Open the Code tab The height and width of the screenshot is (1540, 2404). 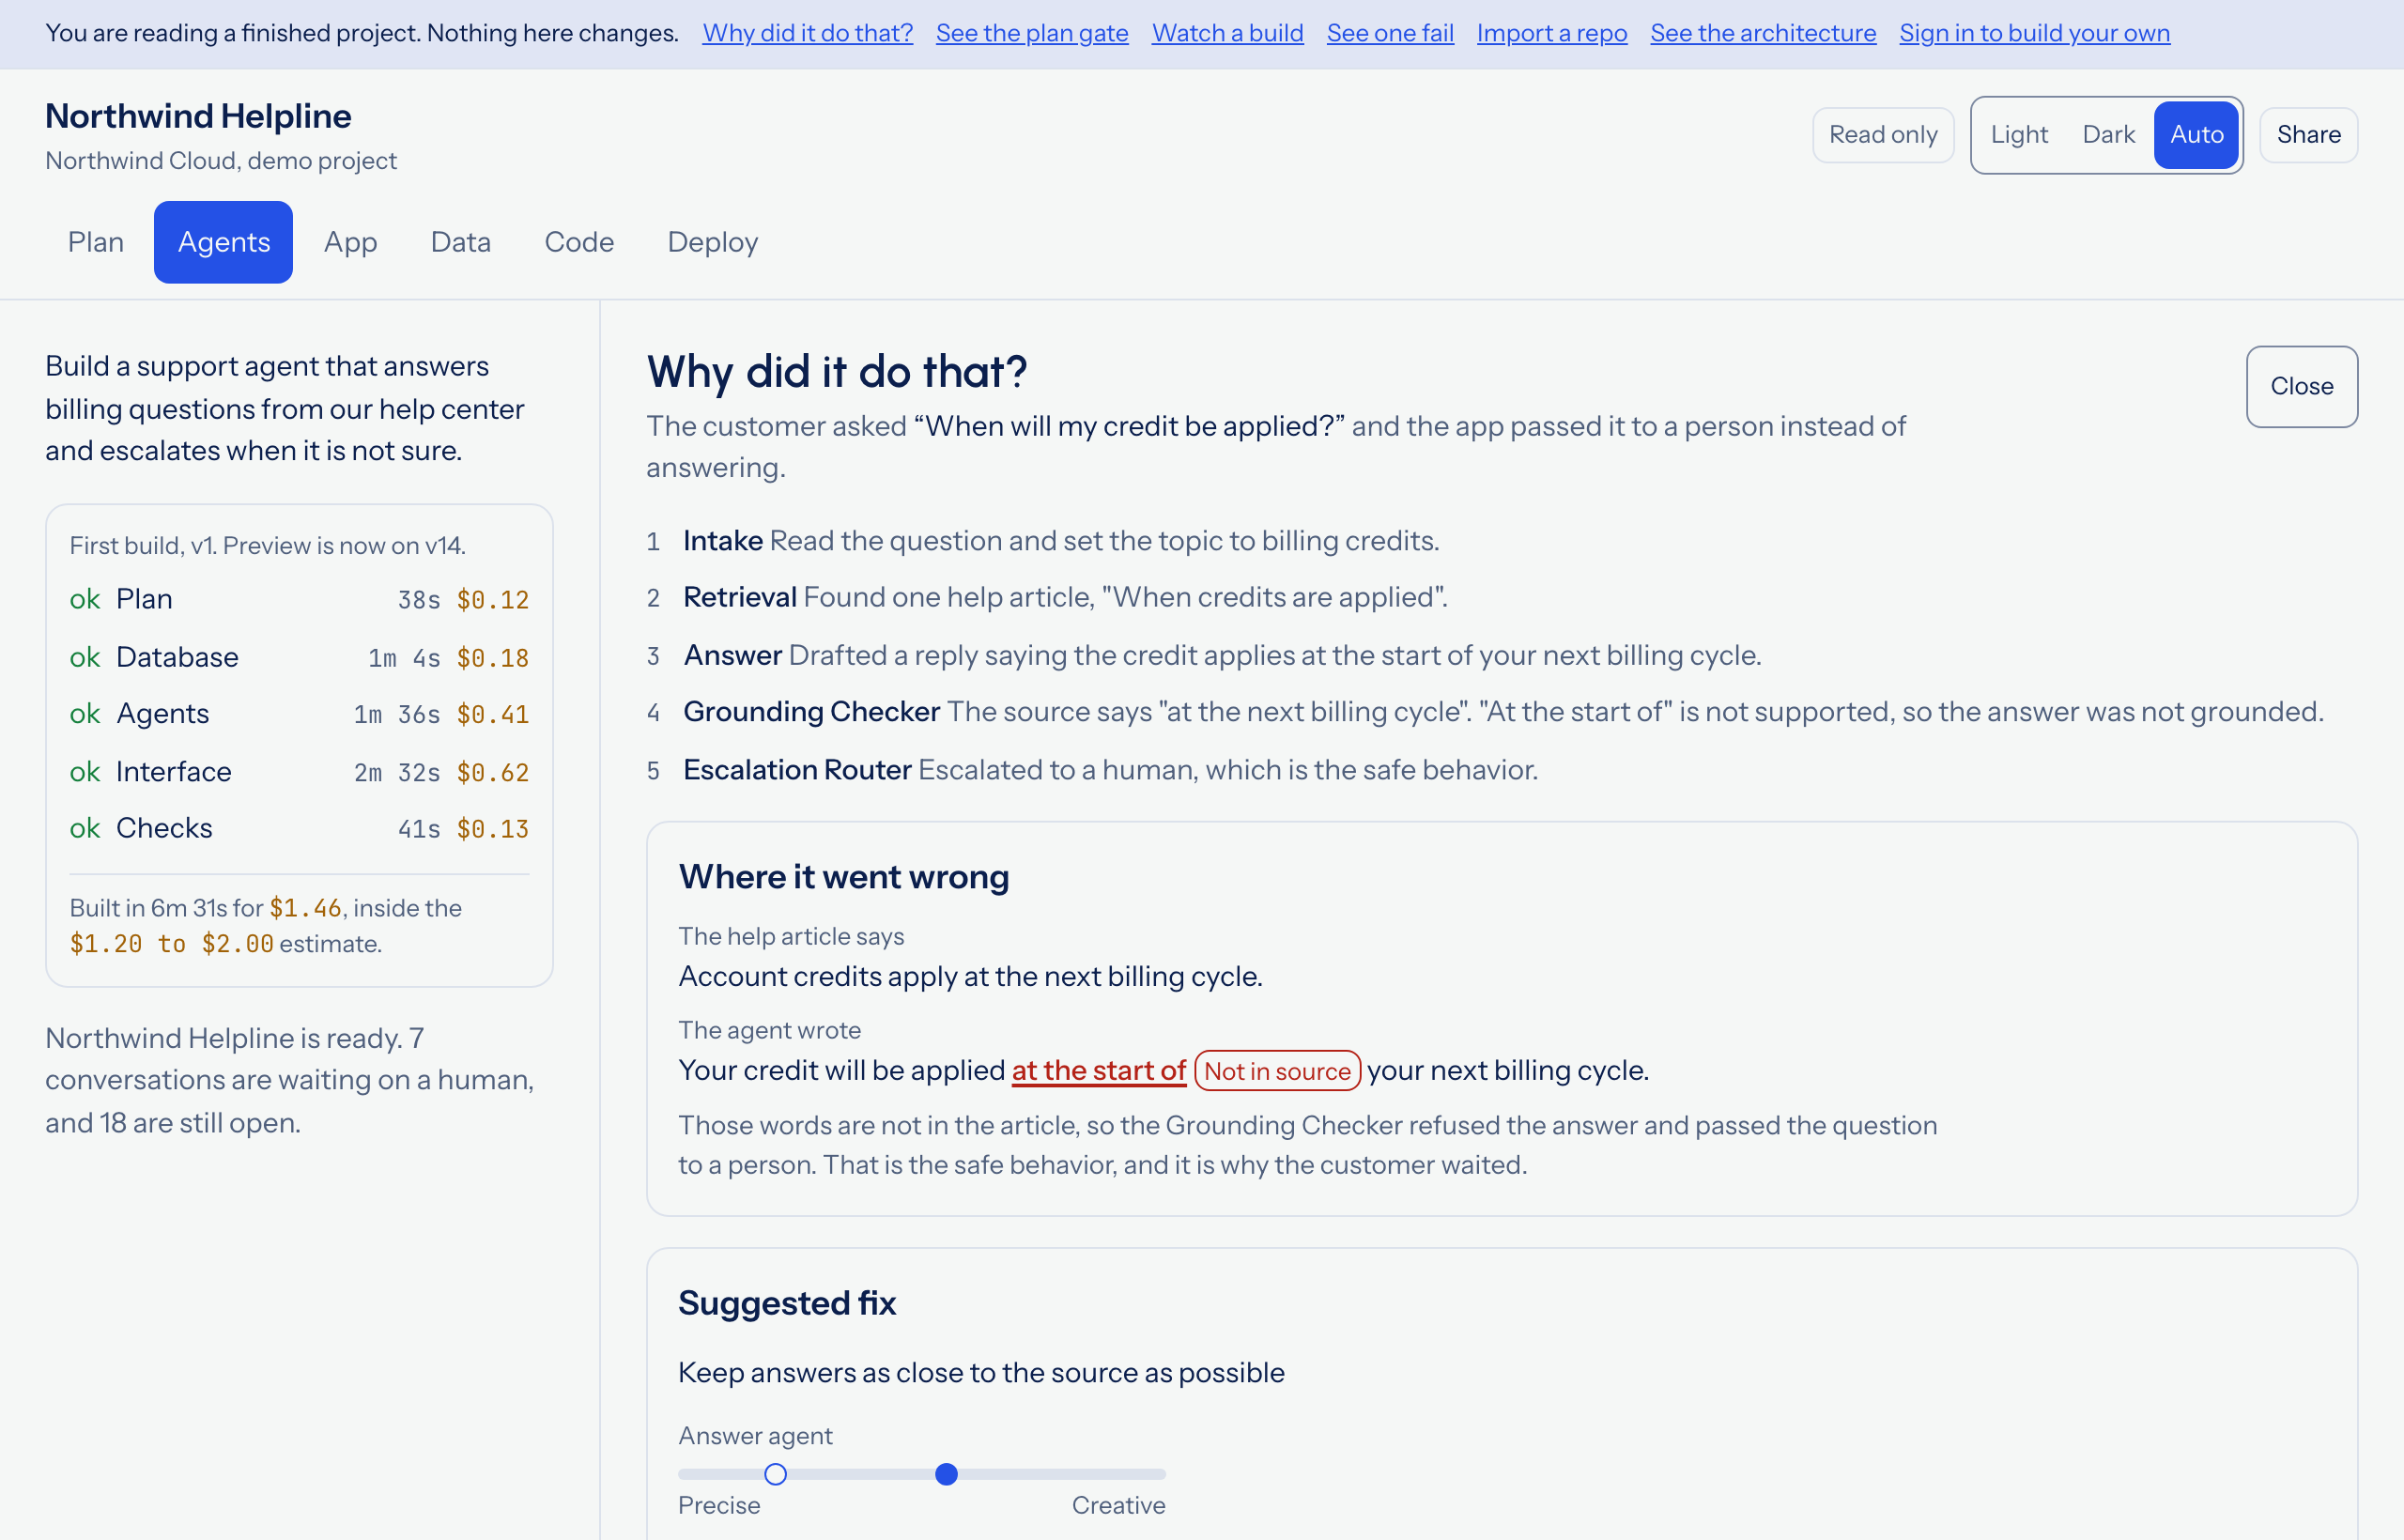[x=579, y=242]
